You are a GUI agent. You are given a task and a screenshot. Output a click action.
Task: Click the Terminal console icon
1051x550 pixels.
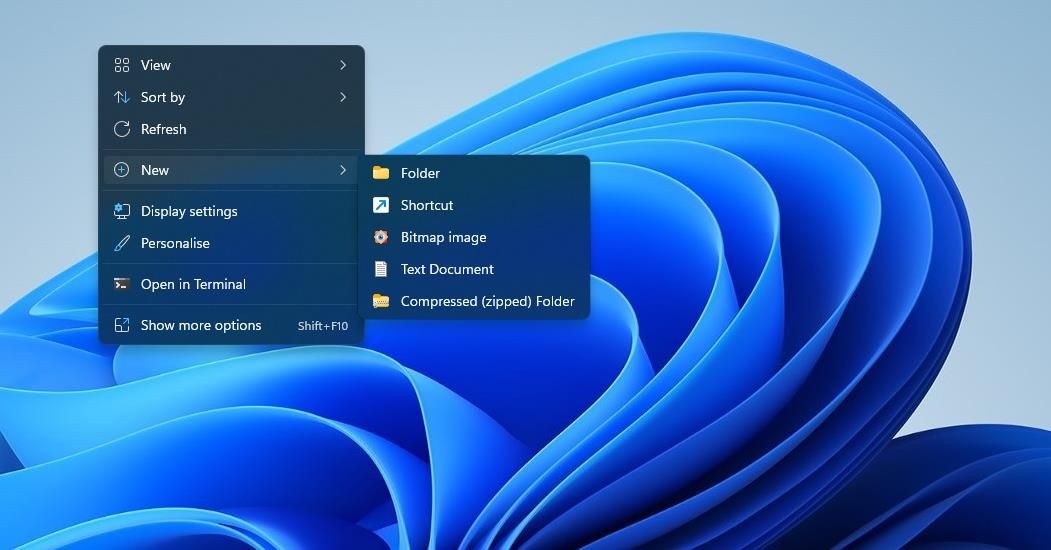coord(121,284)
